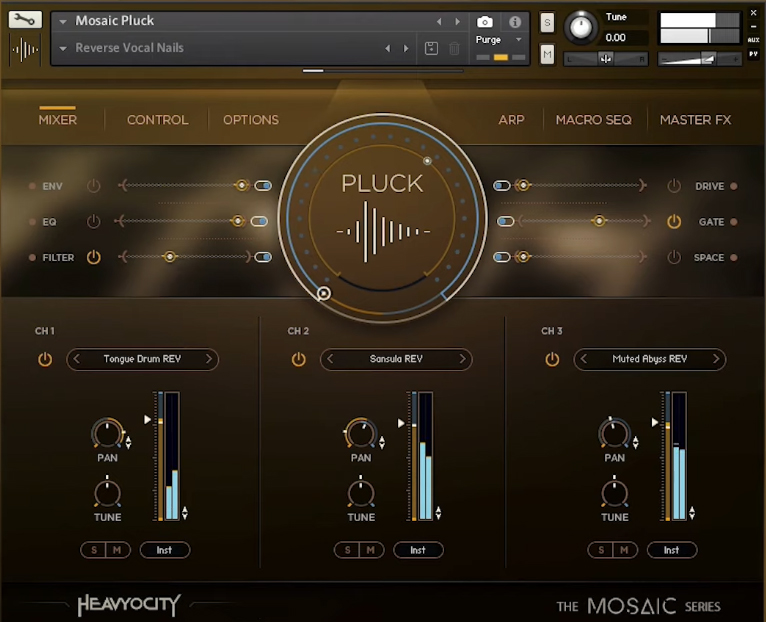
Task: Switch to the OPTIONS tab
Action: [x=251, y=120]
